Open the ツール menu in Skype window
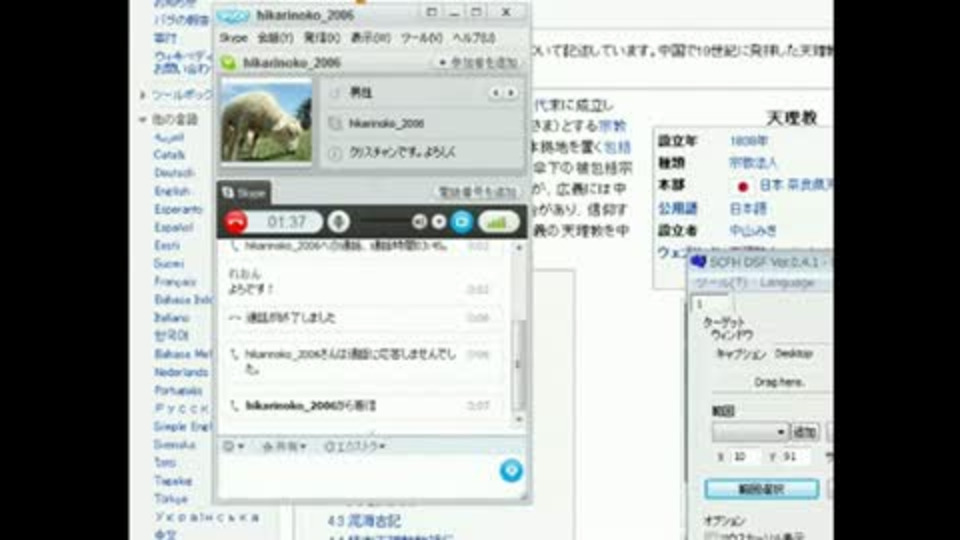Viewport: 960px width, 540px height. (x=421, y=38)
